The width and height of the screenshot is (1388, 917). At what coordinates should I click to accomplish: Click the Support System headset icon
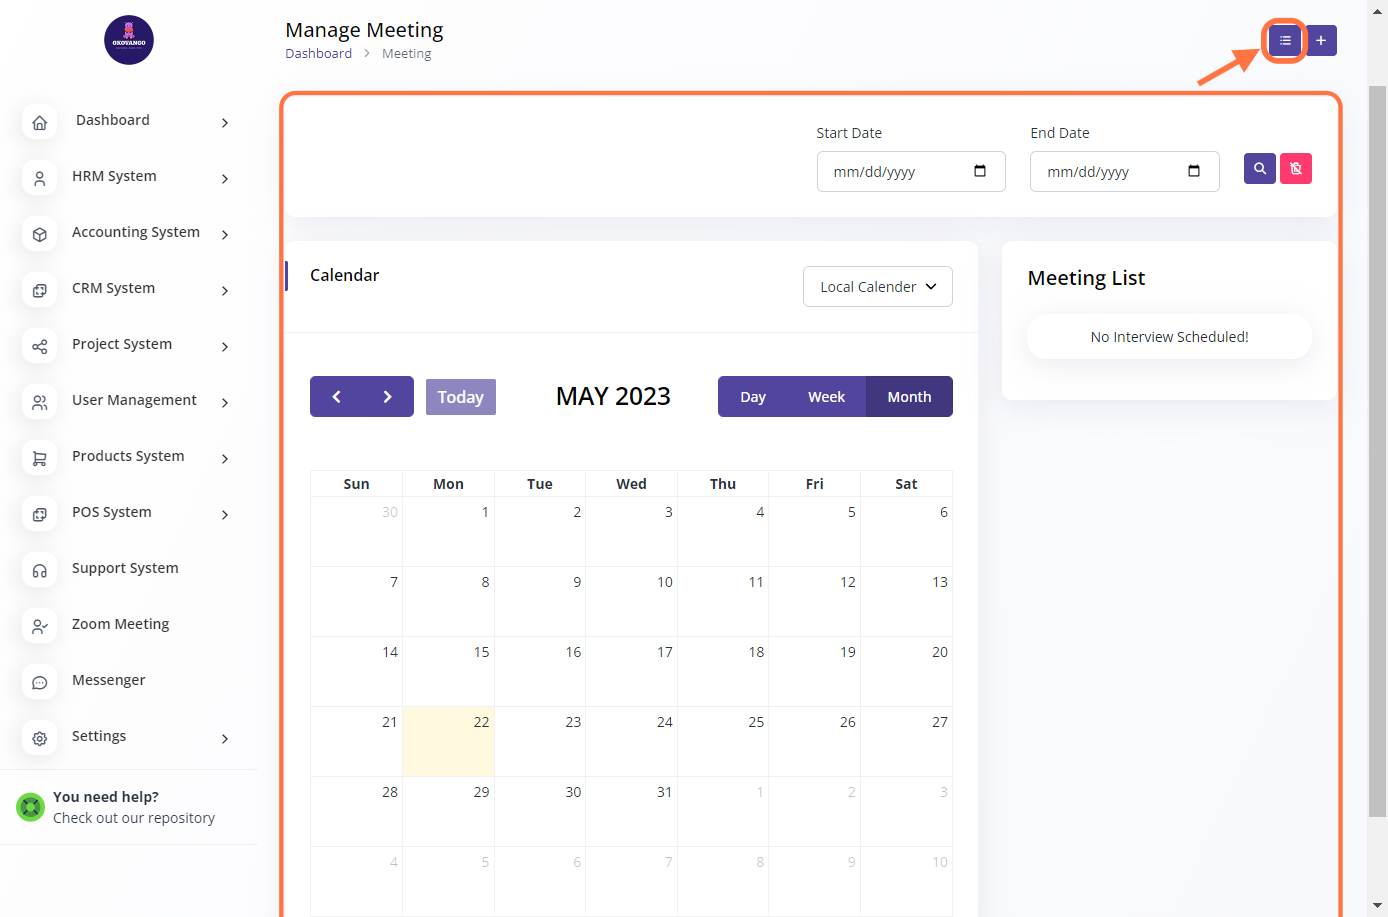(40, 570)
